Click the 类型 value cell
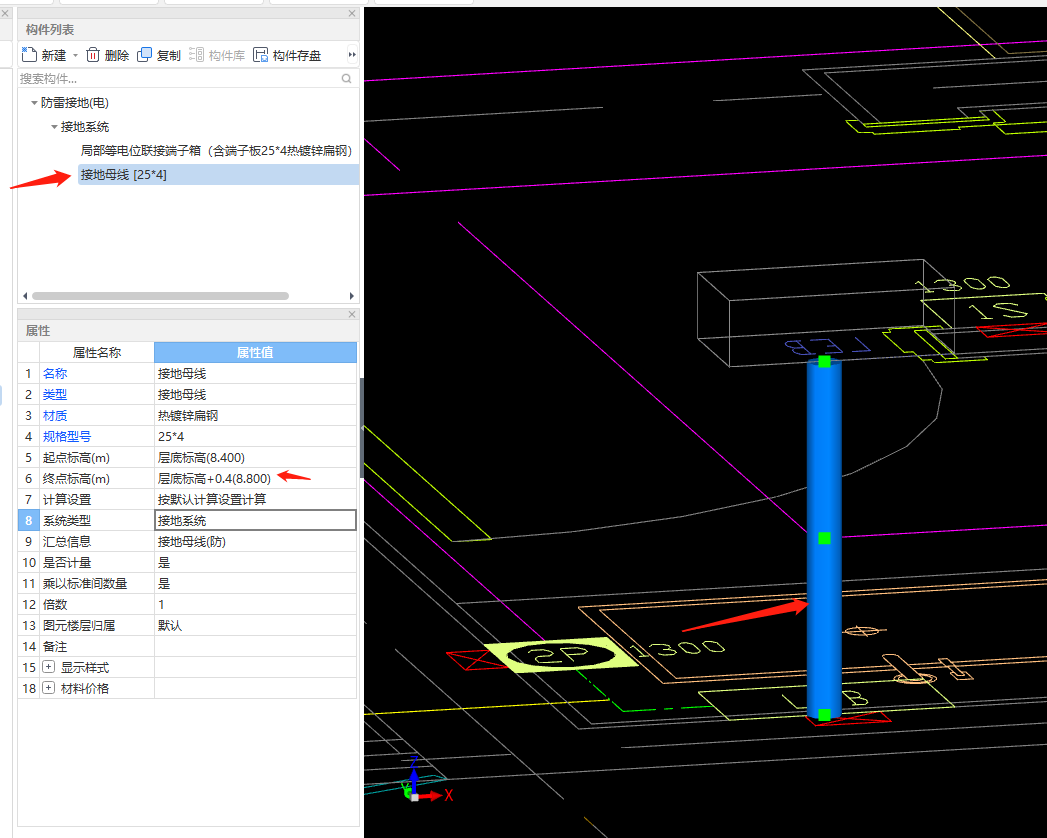Viewport: 1047px width, 838px height. click(255, 395)
